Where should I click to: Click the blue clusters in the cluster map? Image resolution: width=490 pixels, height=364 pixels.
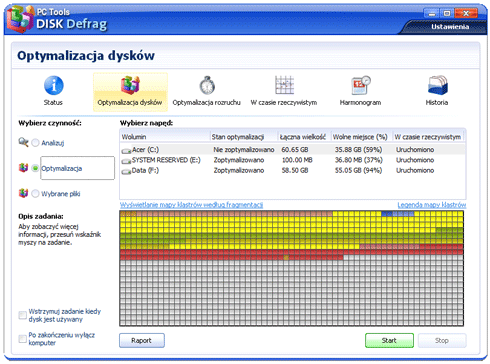pos(397,214)
